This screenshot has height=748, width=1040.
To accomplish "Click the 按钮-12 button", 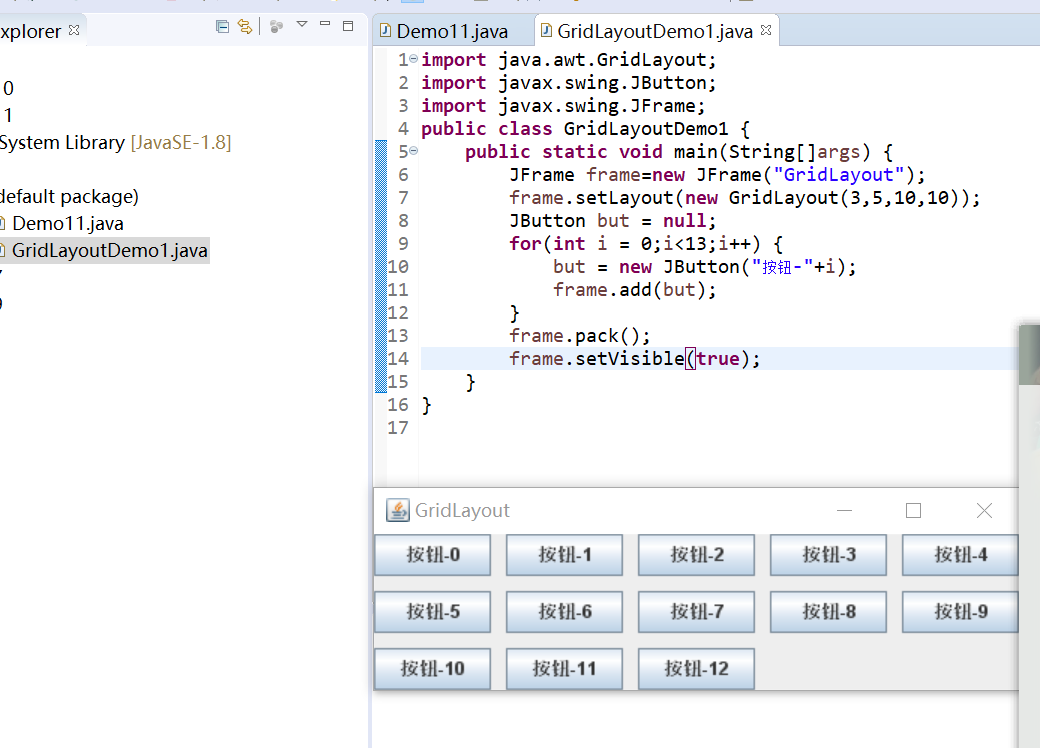I will coord(696,669).
